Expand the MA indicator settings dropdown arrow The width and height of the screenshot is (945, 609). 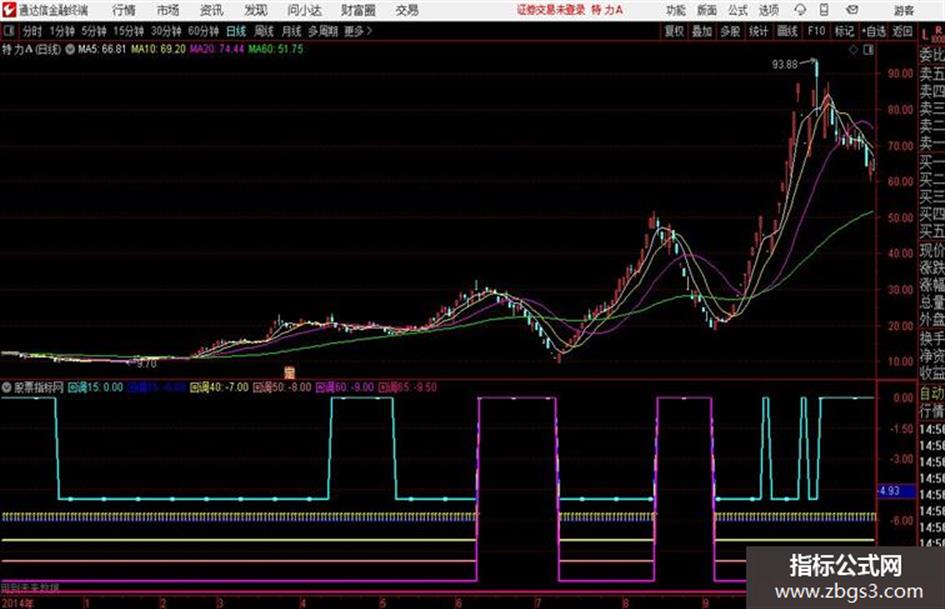70,49
